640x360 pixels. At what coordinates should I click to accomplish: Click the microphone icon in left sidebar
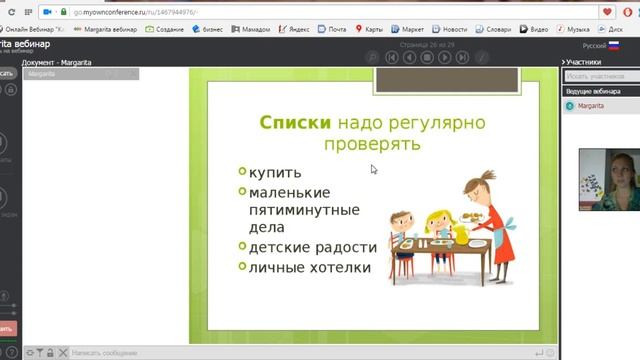coord(4,296)
